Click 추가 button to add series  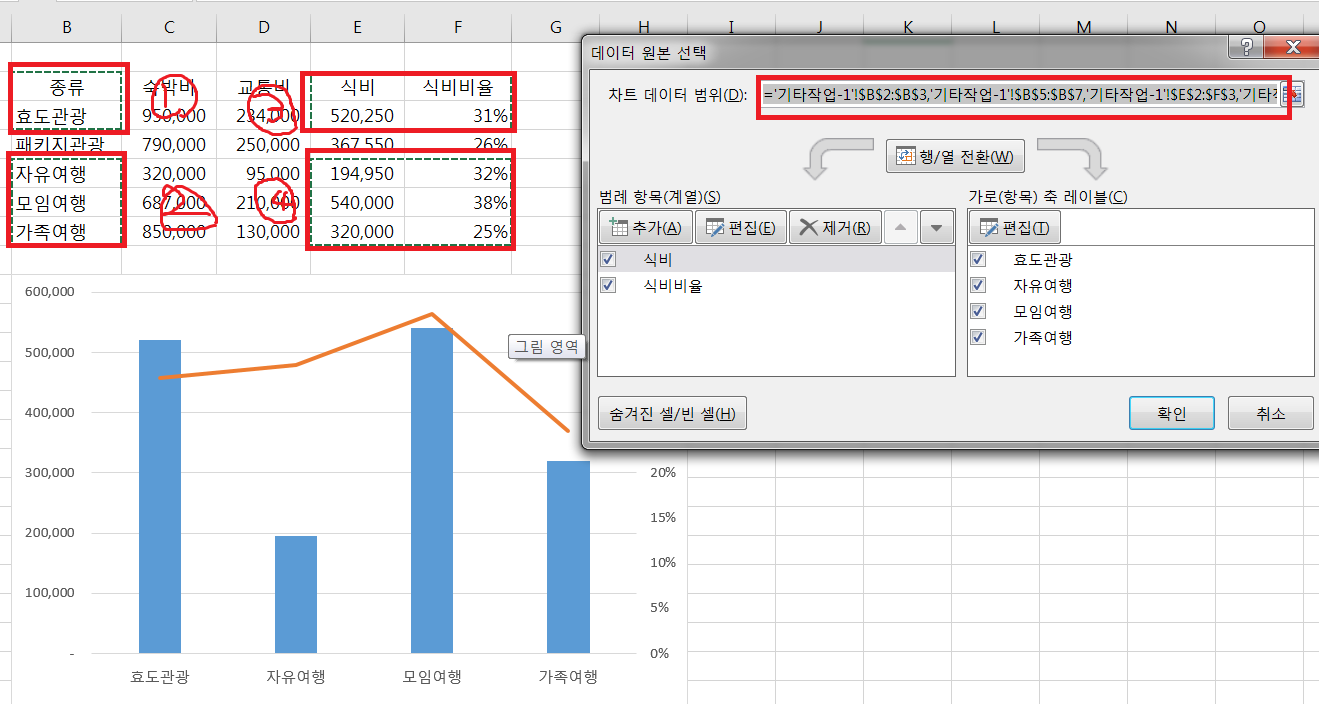[645, 228]
